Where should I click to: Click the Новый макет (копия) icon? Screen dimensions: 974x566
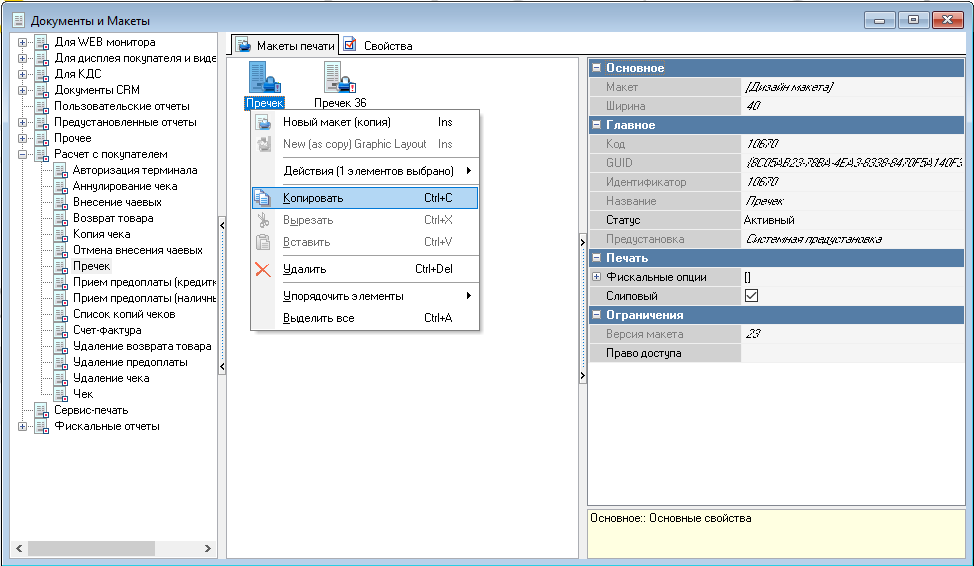(x=263, y=122)
